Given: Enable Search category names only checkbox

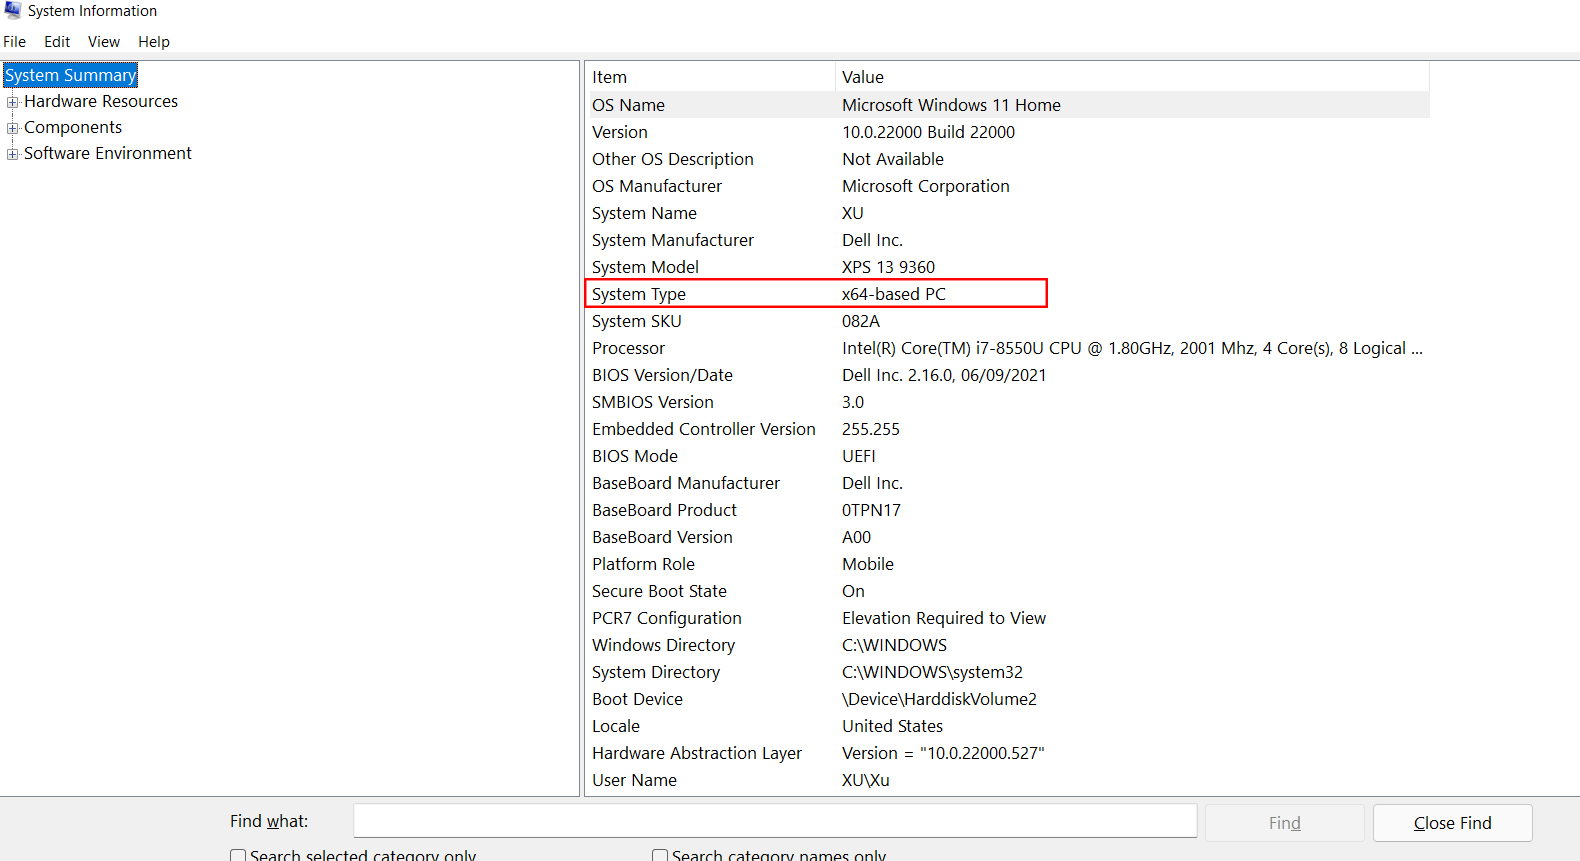Looking at the screenshot, I should pyautogui.click(x=660, y=856).
